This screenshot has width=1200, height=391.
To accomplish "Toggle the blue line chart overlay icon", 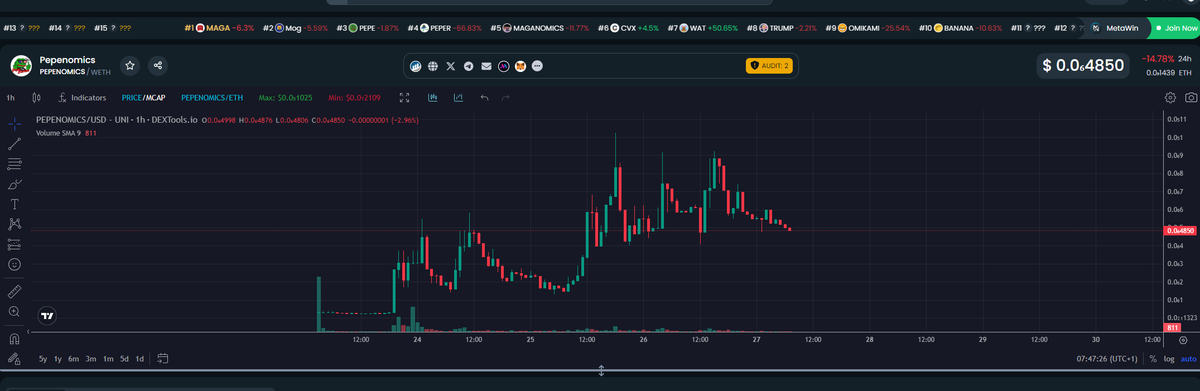I will pos(458,97).
